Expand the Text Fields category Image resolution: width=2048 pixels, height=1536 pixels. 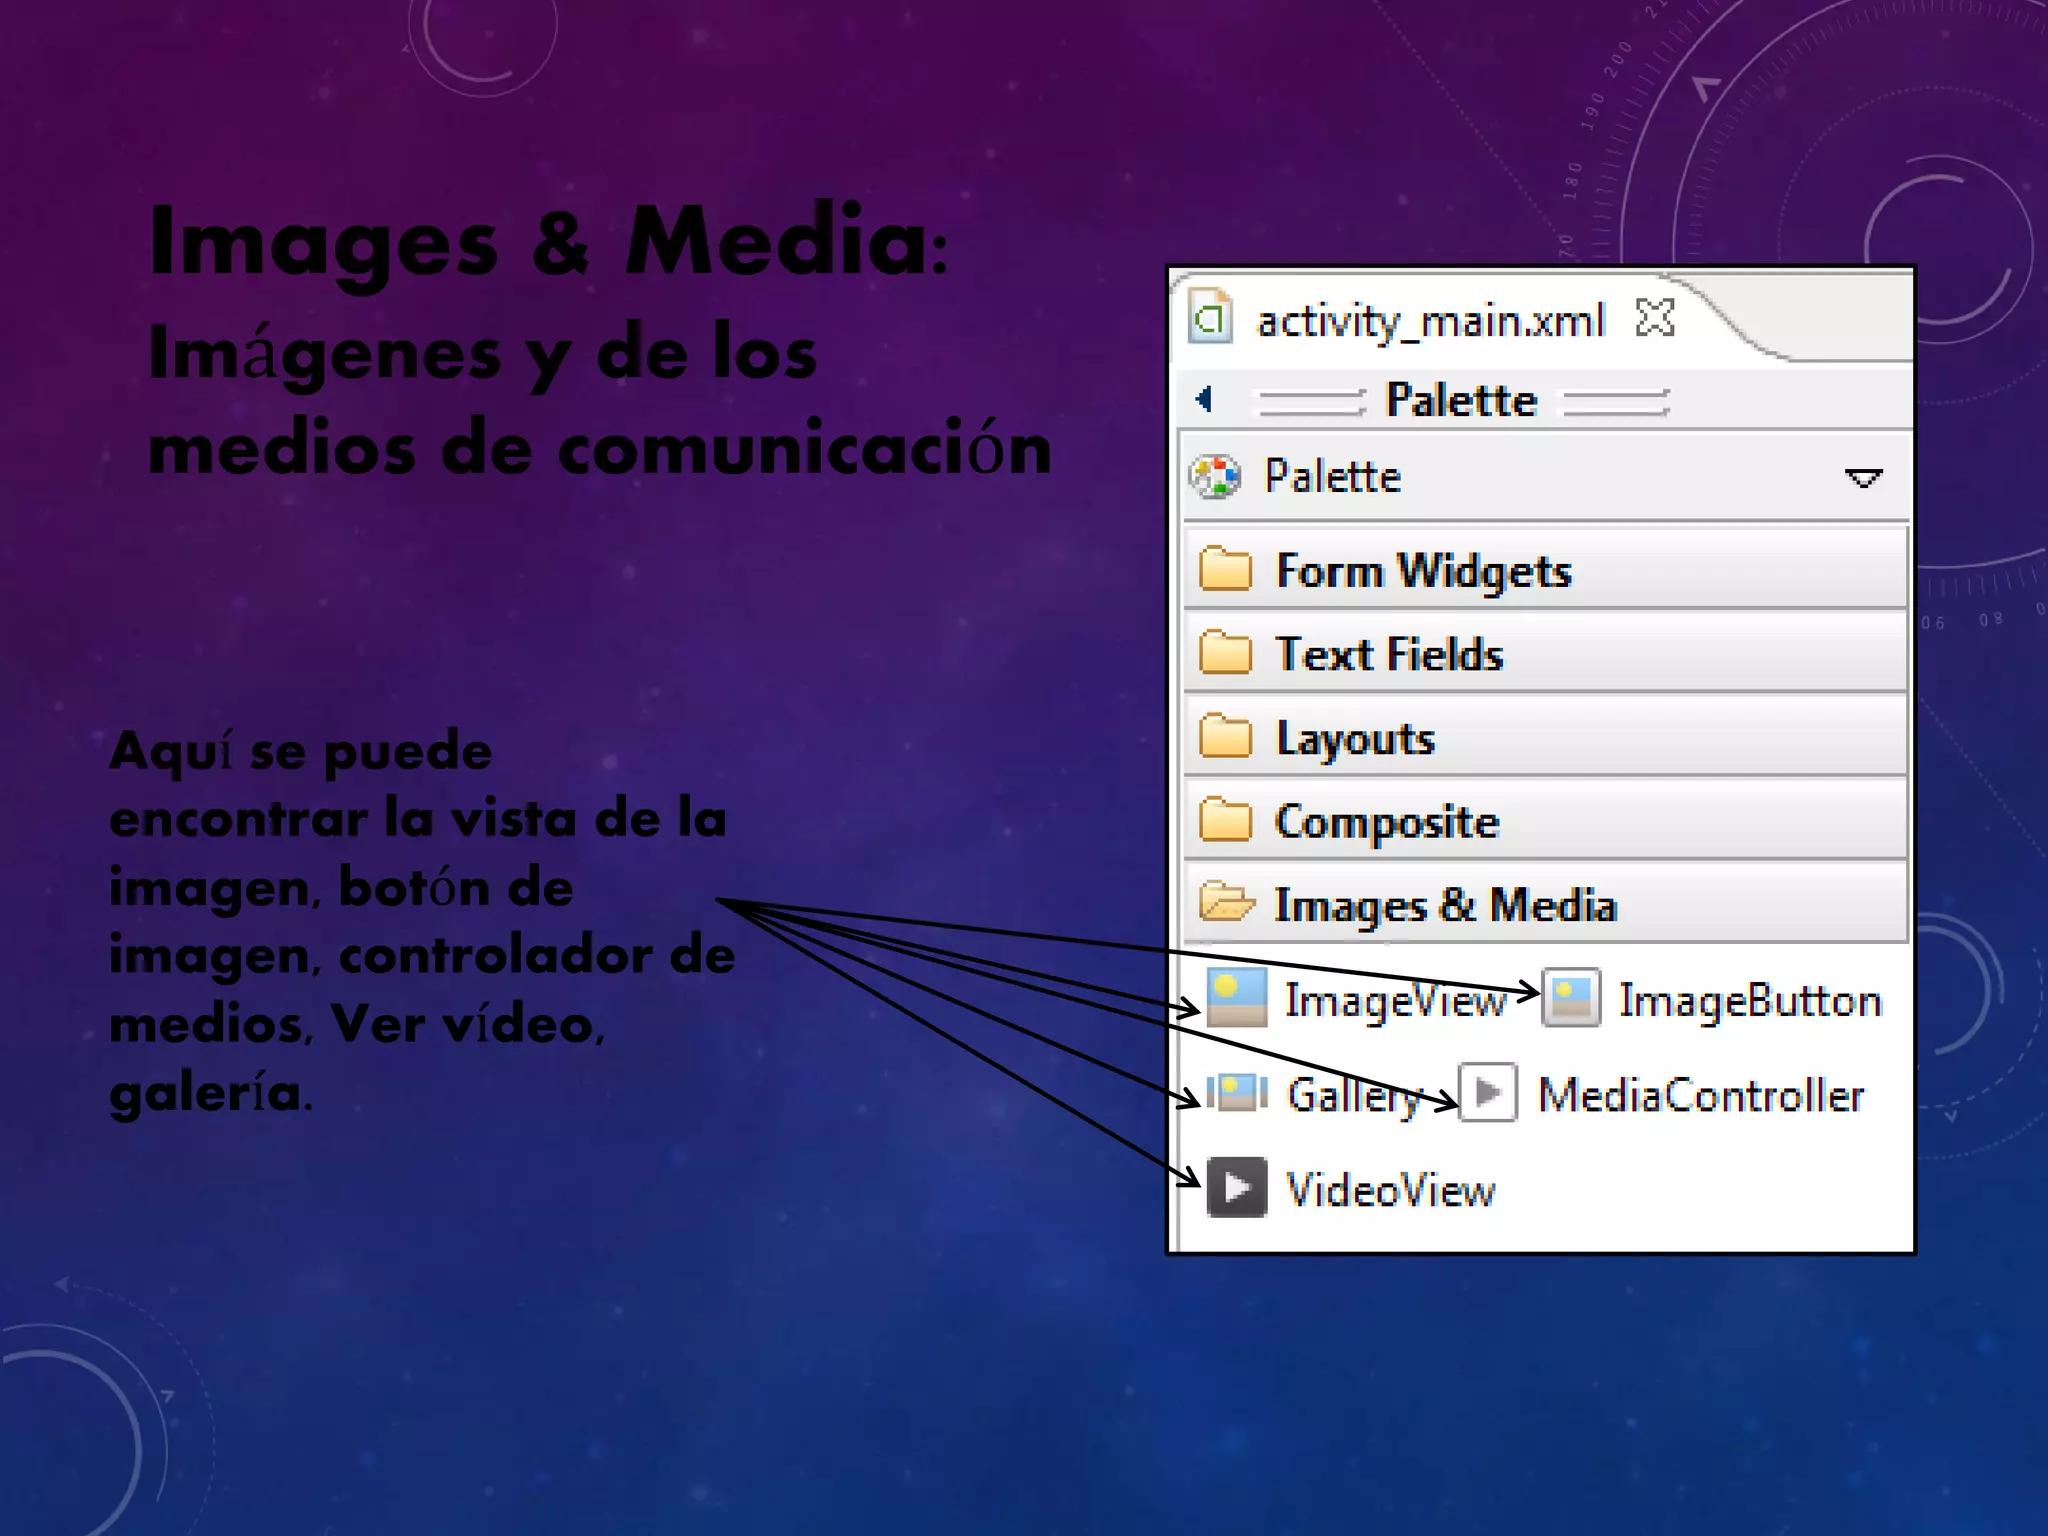click(x=1545, y=654)
